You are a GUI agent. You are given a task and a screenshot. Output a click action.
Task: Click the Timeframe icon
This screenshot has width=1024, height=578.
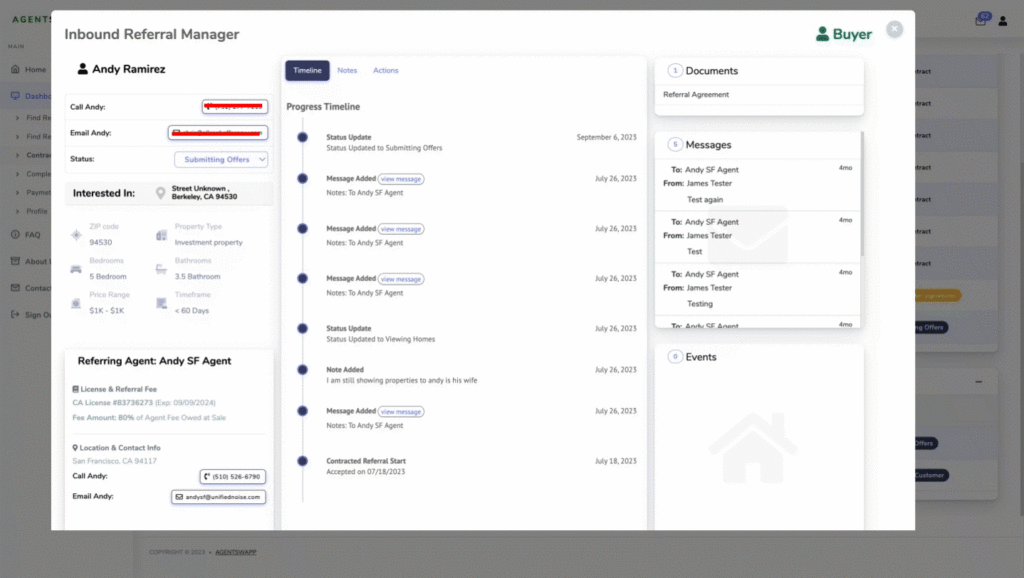[x=161, y=303]
